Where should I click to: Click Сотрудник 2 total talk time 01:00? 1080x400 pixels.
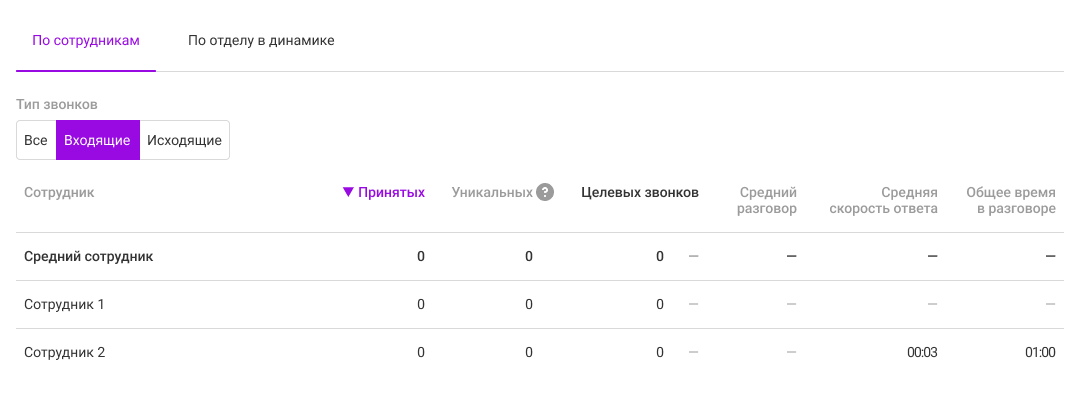pos(1040,352)
